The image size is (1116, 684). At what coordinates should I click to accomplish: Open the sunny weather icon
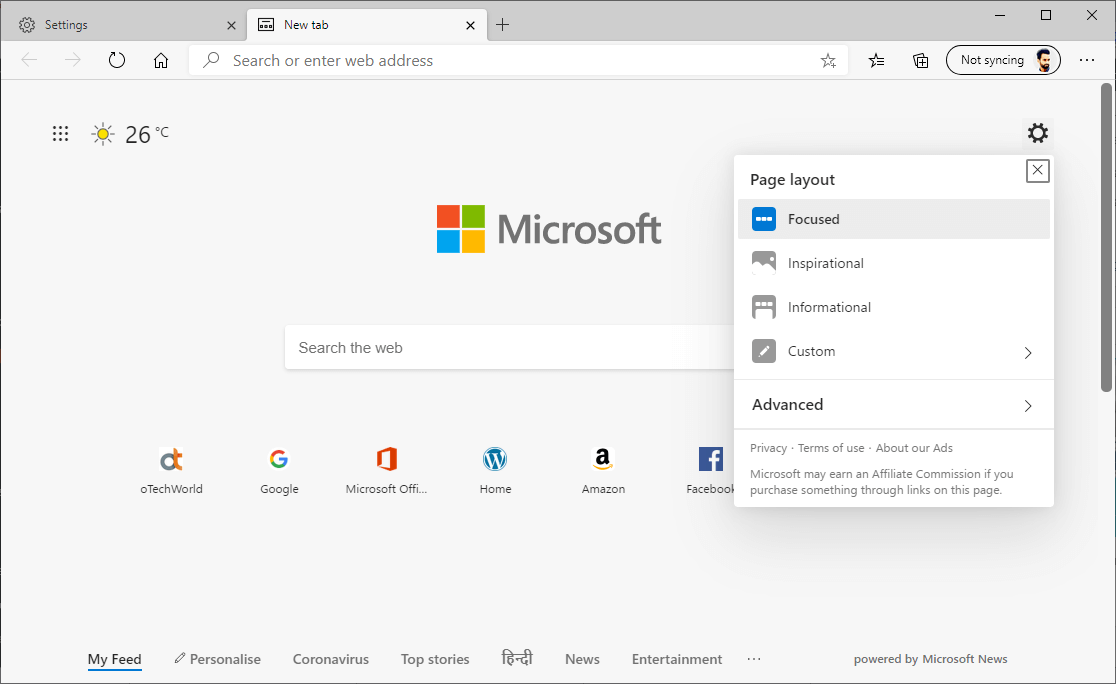pyautogui.click(x=102, y=134)
